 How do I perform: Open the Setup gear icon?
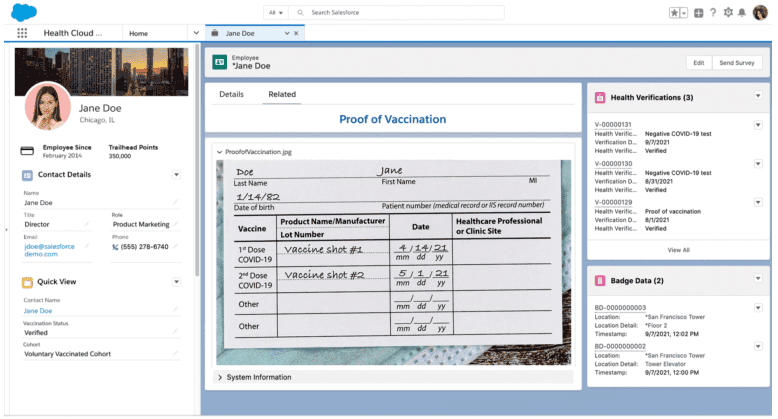tap(728, 13)
